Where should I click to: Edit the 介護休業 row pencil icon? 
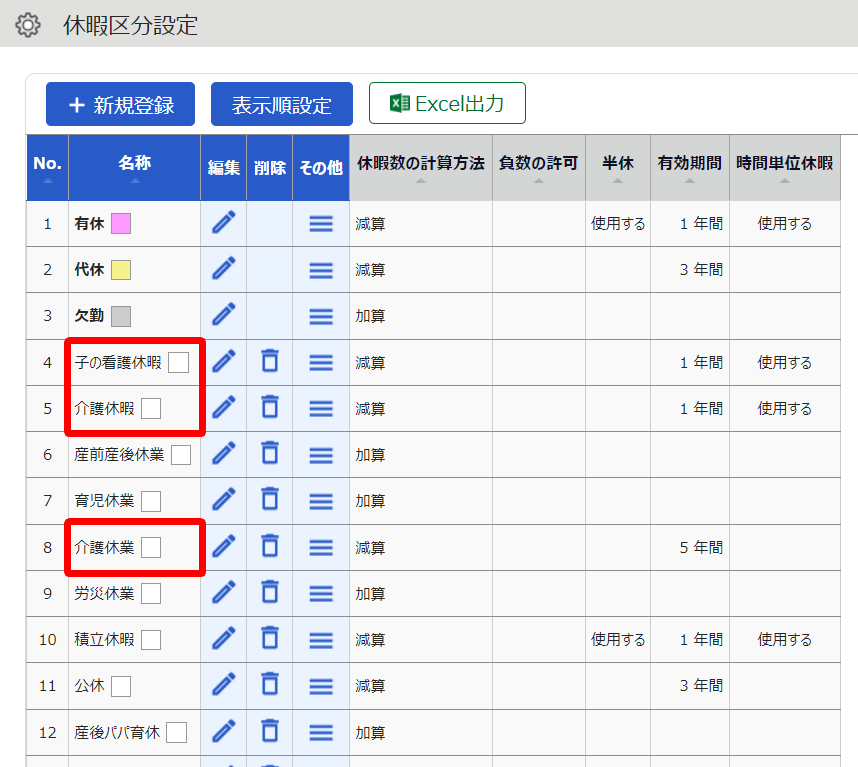[224, 547]
